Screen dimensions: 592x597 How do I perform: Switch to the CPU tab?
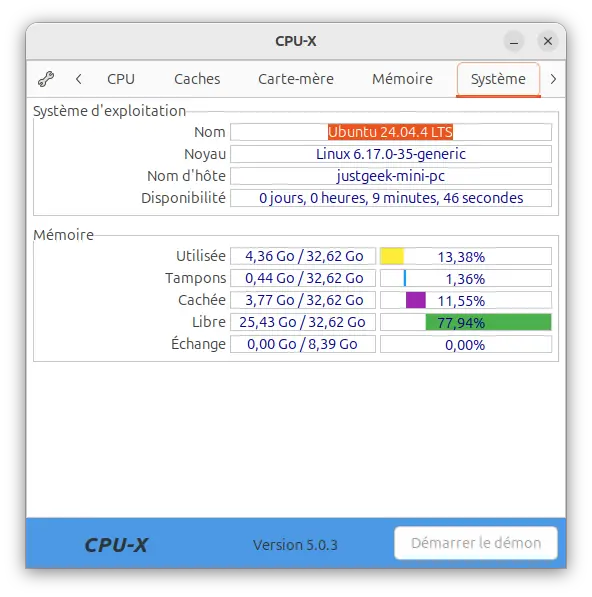121,79
